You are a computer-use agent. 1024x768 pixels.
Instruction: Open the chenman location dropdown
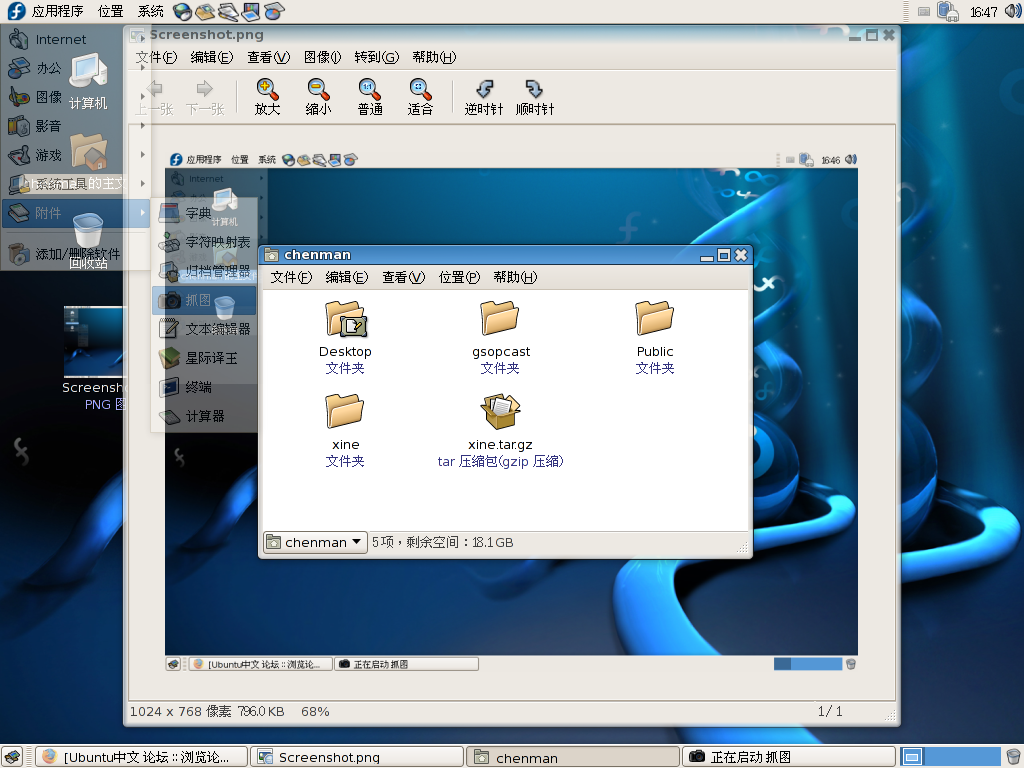pyautogui.click(x=315, y=542)
